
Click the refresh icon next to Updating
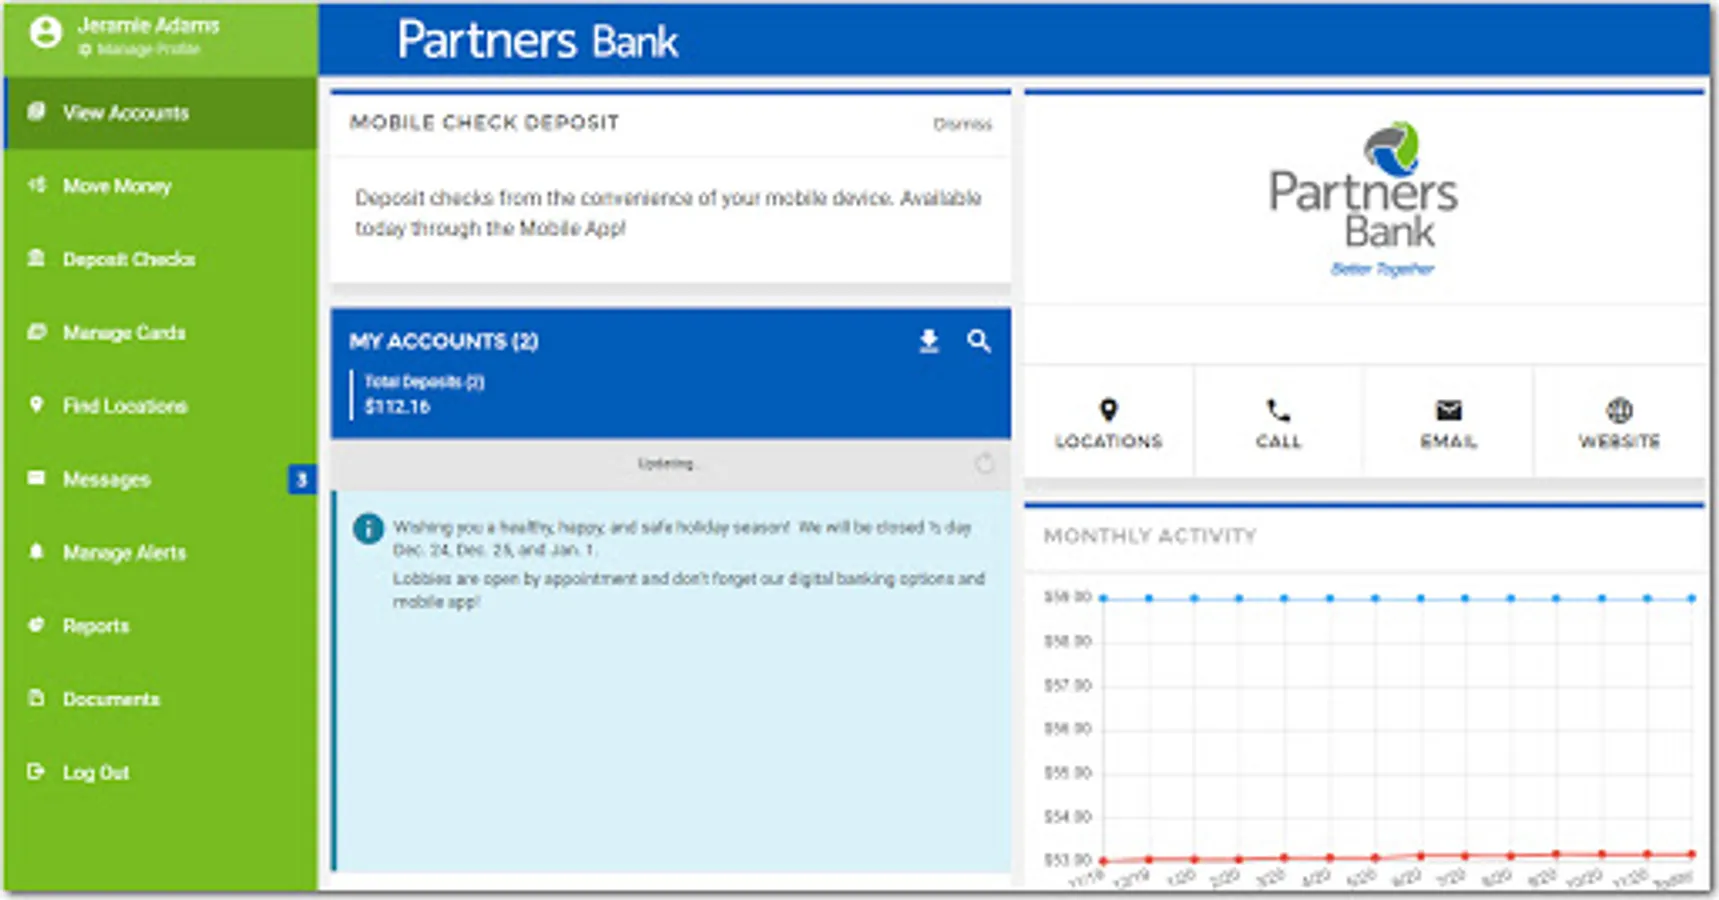tap(984, 463)
